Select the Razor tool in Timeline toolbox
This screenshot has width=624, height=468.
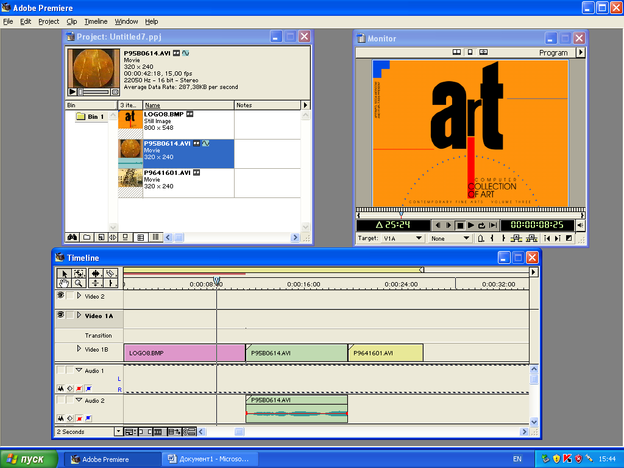(111, 273)
